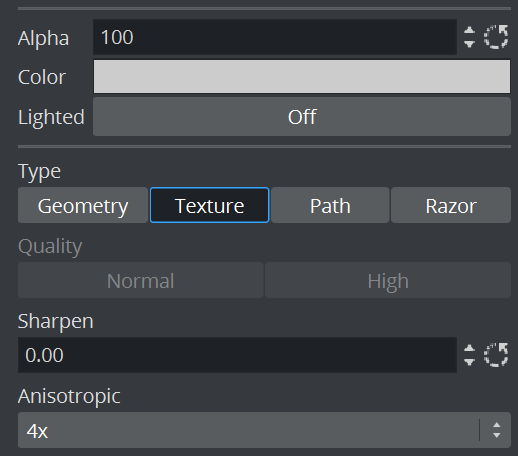Click the Anisotropic dropdown's down arrow
Image resolution: width=518 pixels, height=456 pixels.
coord(497,435)
